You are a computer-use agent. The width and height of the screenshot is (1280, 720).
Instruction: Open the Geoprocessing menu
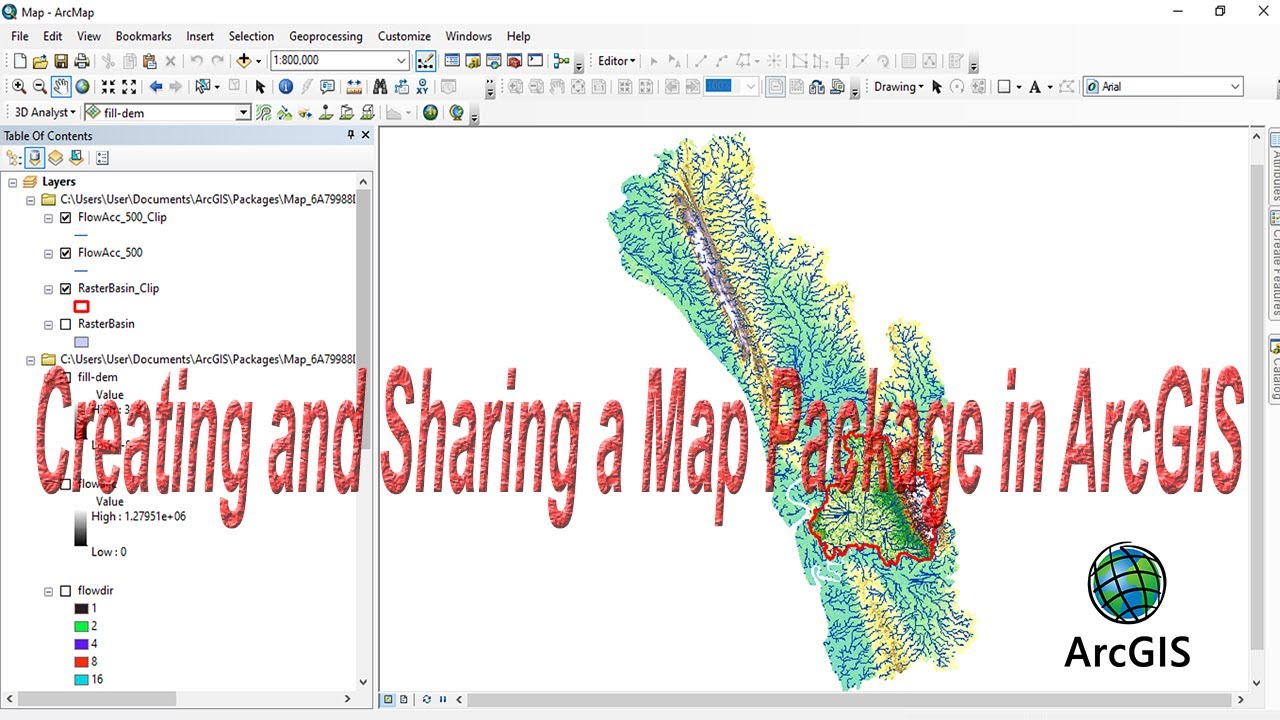point(326,36)
